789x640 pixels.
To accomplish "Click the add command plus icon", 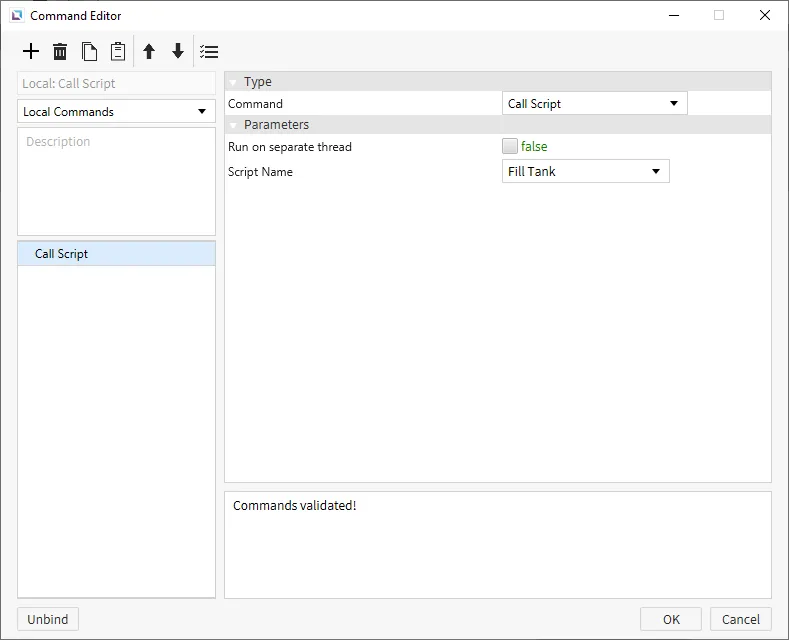I will (31, 52).
